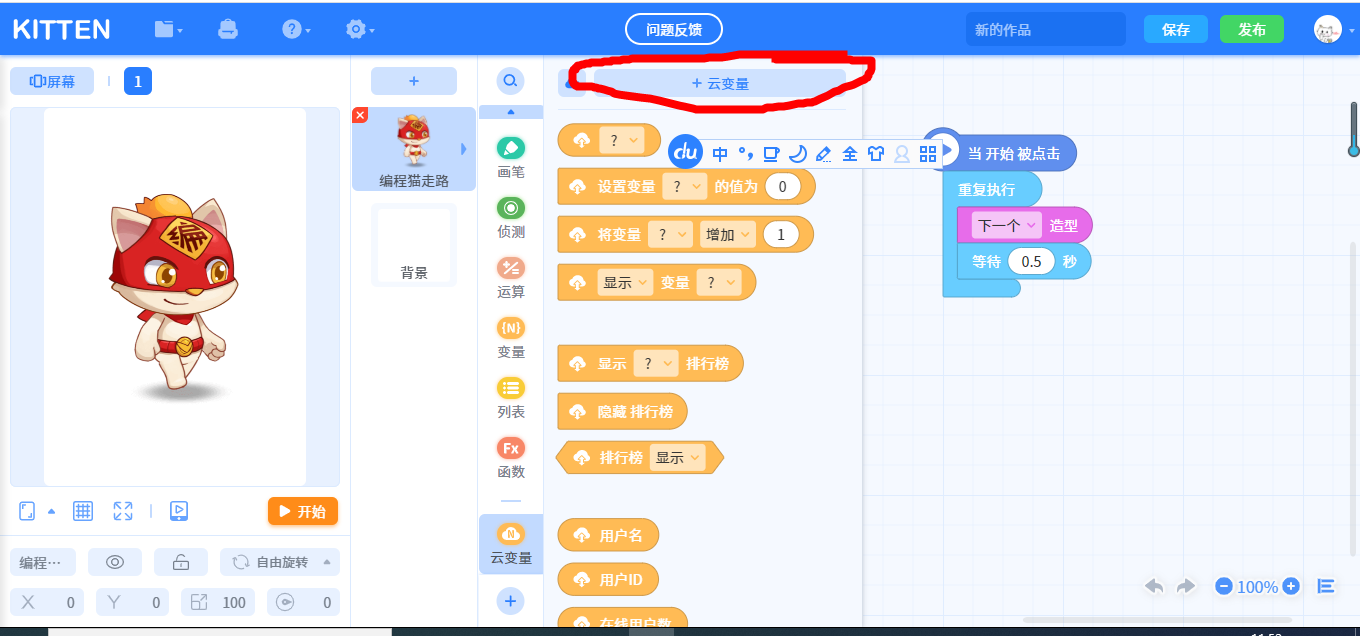Select screen number 1 tab

[x=138, y=81]
